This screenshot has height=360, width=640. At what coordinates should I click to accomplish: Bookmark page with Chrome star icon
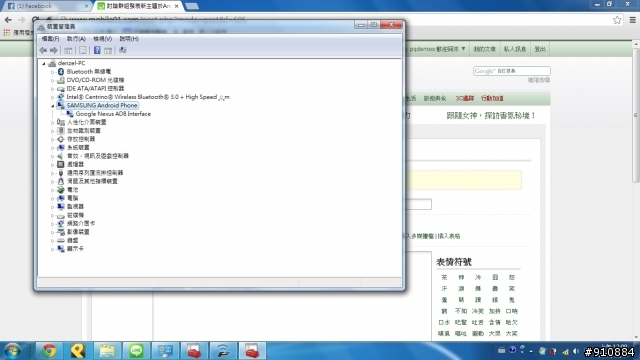(x=617, y=20)
